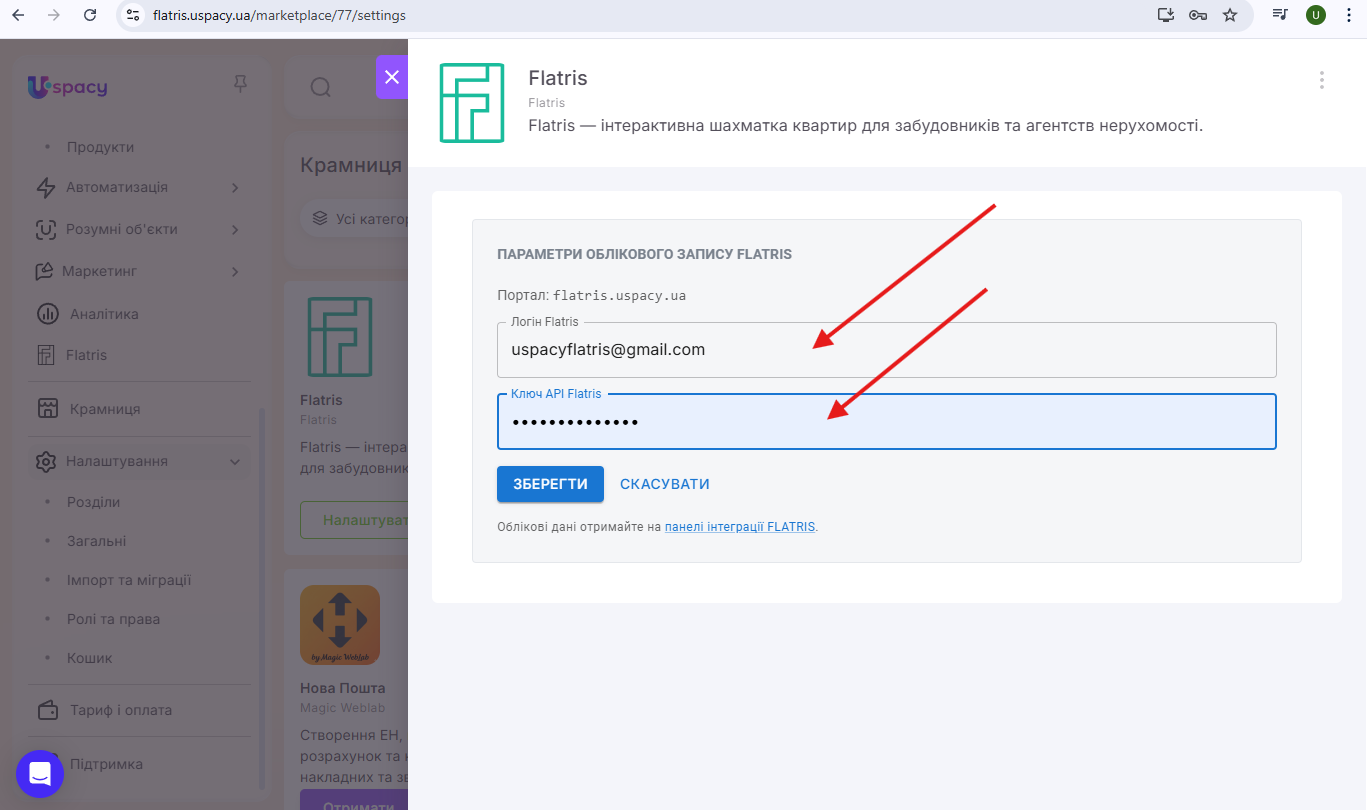This screenshot has width=1367, height=810.
Task: Open Тариф і оплата in the sidebar
Action: click(121, 710)
